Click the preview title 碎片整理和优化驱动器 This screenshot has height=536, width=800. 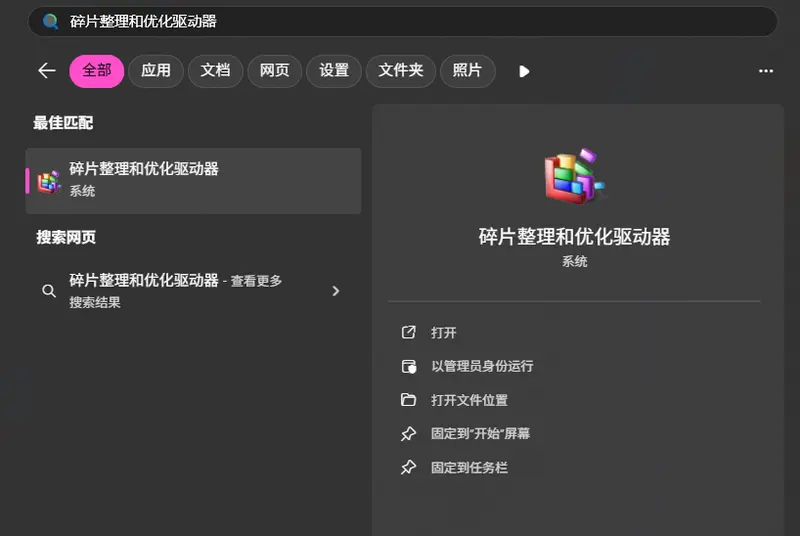click(574, 237)
